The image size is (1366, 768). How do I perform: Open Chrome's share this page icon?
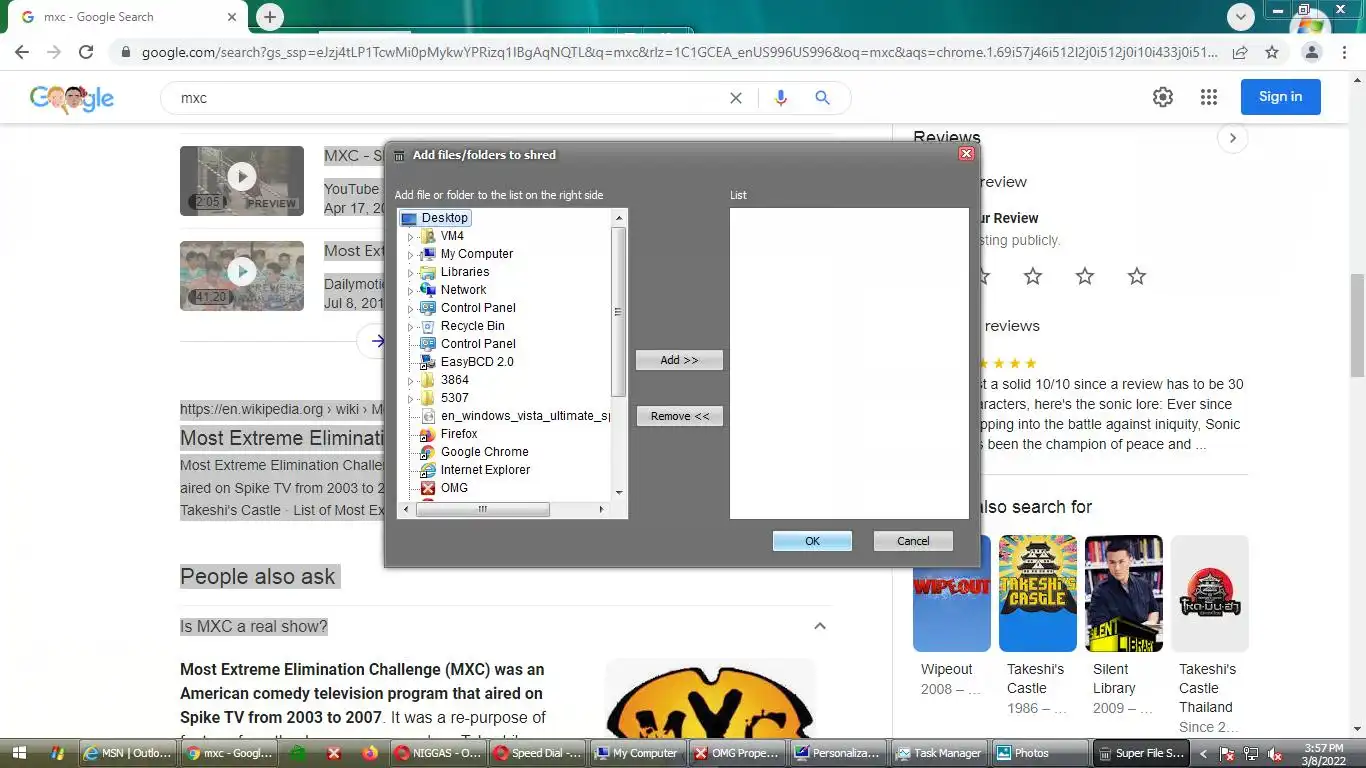pyautogui.click(x=1240, y=52)
